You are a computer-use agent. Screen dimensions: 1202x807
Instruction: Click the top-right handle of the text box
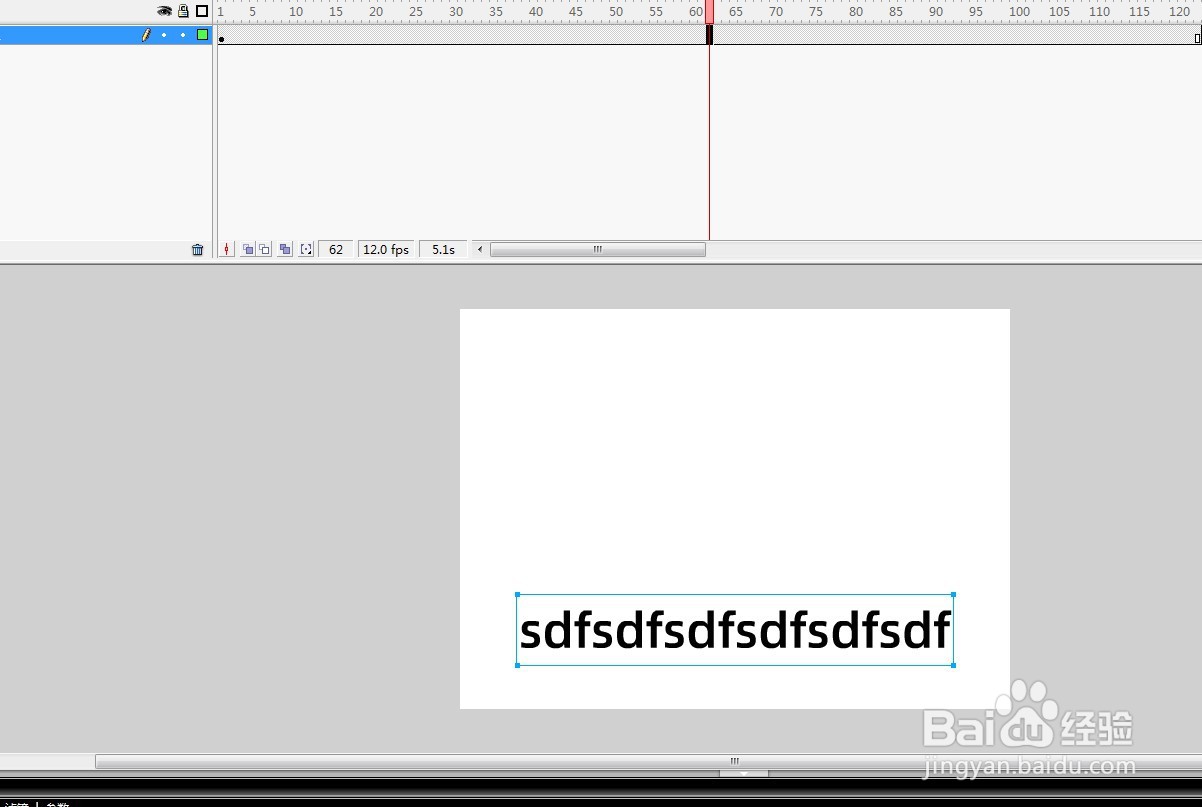tap(953, 595)
